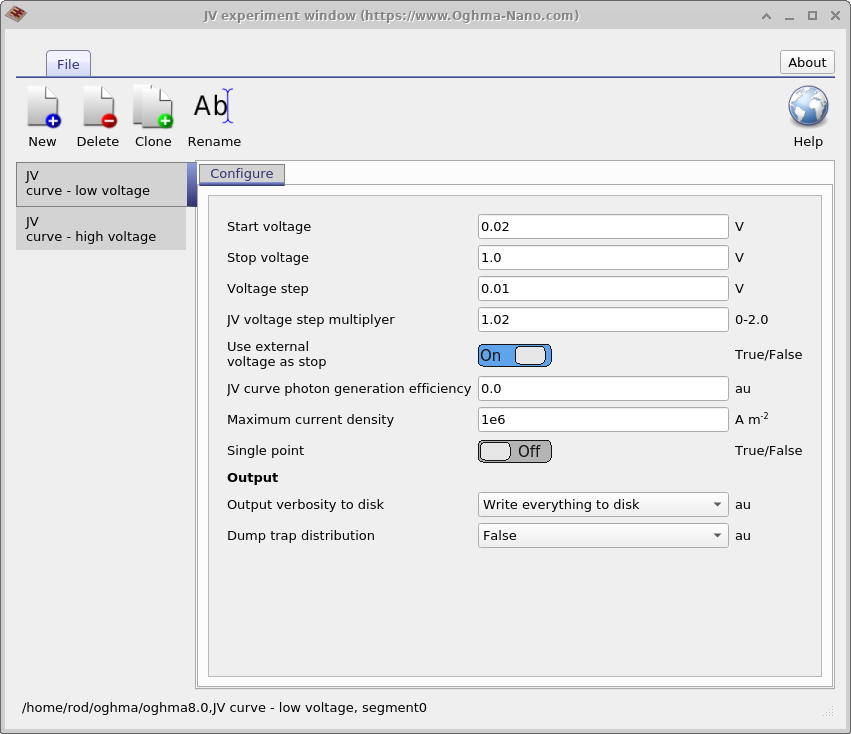
Task: Click the application icon in the title bar
Action: coord(15,15)
